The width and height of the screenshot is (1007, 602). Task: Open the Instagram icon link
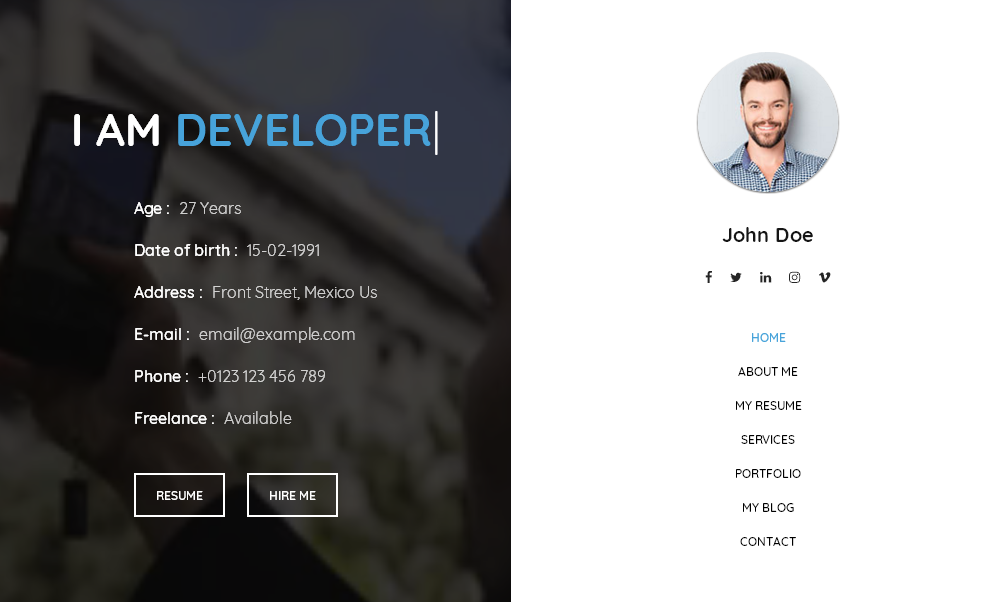coord(794,278)
